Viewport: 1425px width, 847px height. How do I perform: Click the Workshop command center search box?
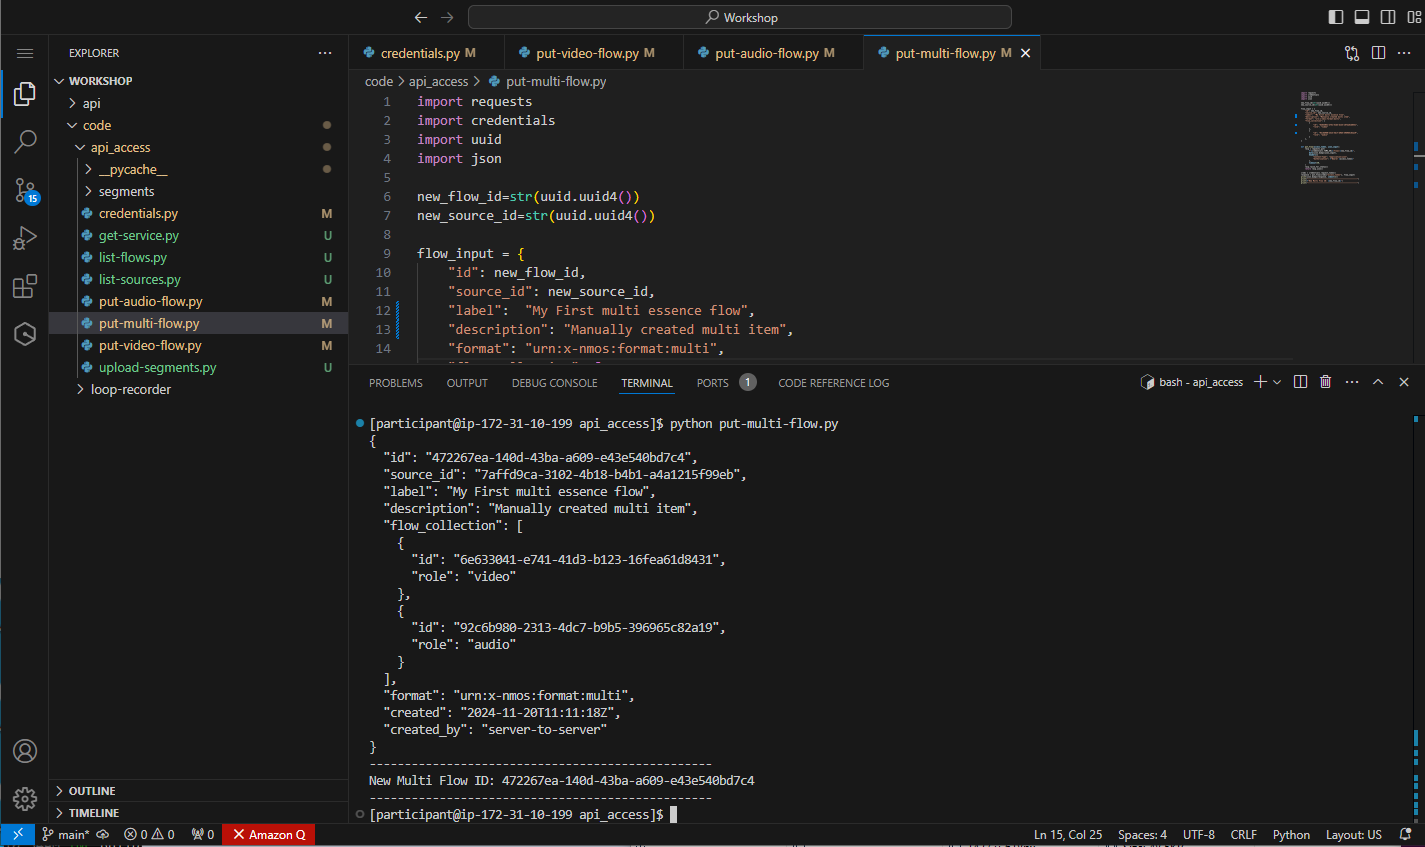[x=740, y=17]
